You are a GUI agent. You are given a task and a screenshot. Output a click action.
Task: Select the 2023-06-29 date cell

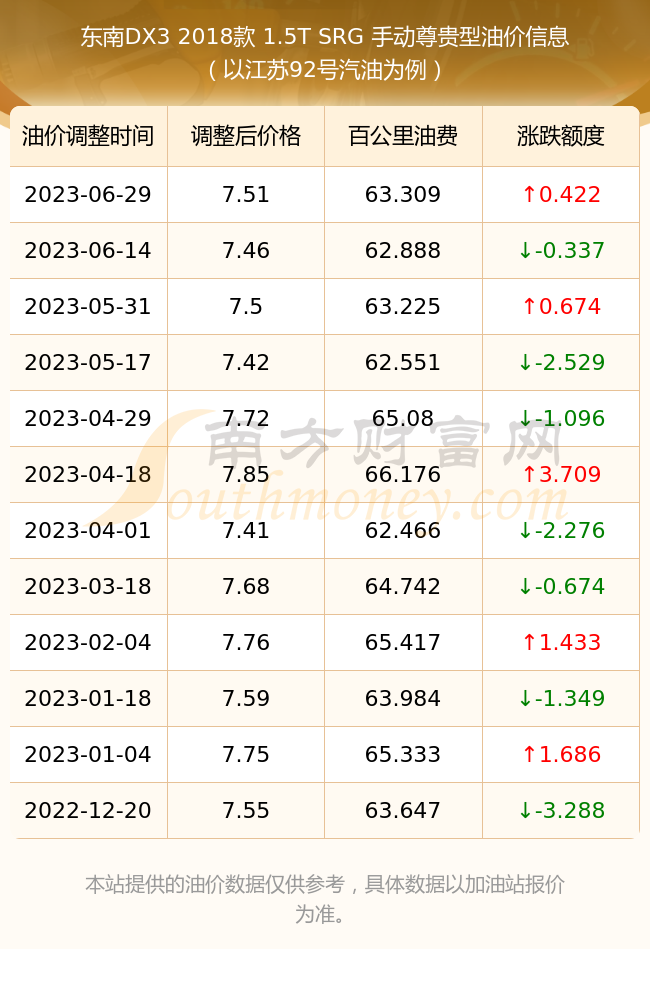[88, 195]
